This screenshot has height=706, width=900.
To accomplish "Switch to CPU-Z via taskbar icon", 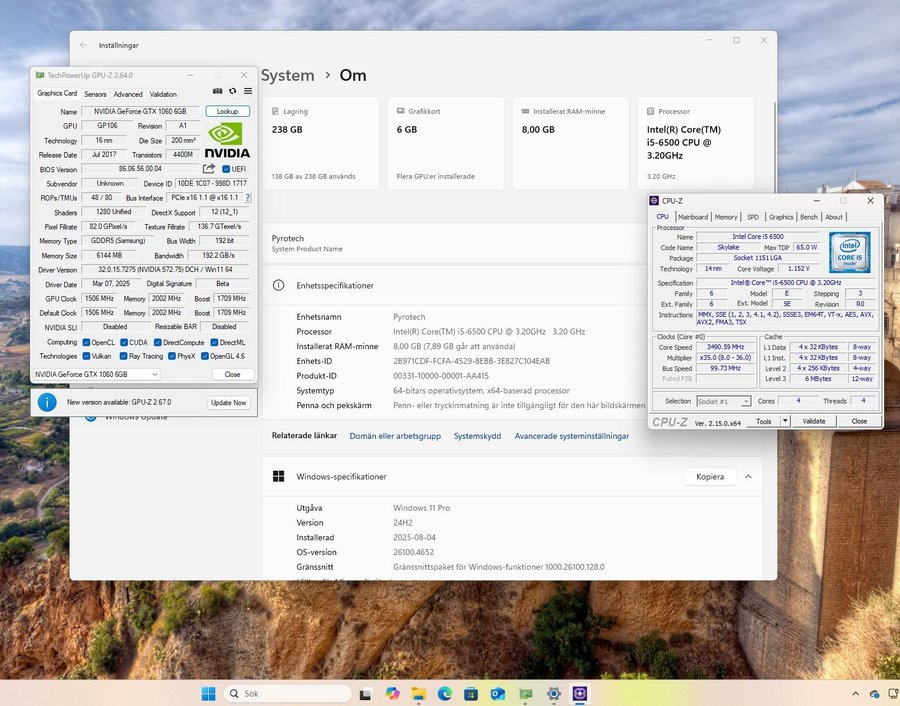I will [580, 694].
